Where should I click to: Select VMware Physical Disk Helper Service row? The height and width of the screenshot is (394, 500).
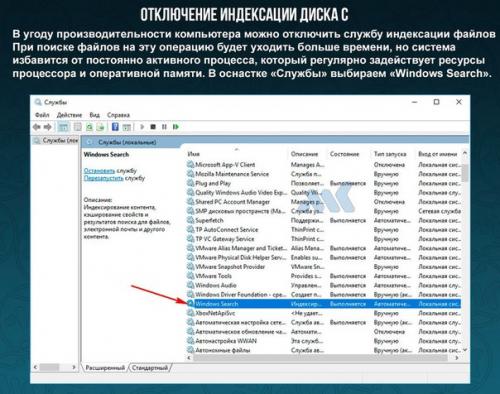[323, 257]
